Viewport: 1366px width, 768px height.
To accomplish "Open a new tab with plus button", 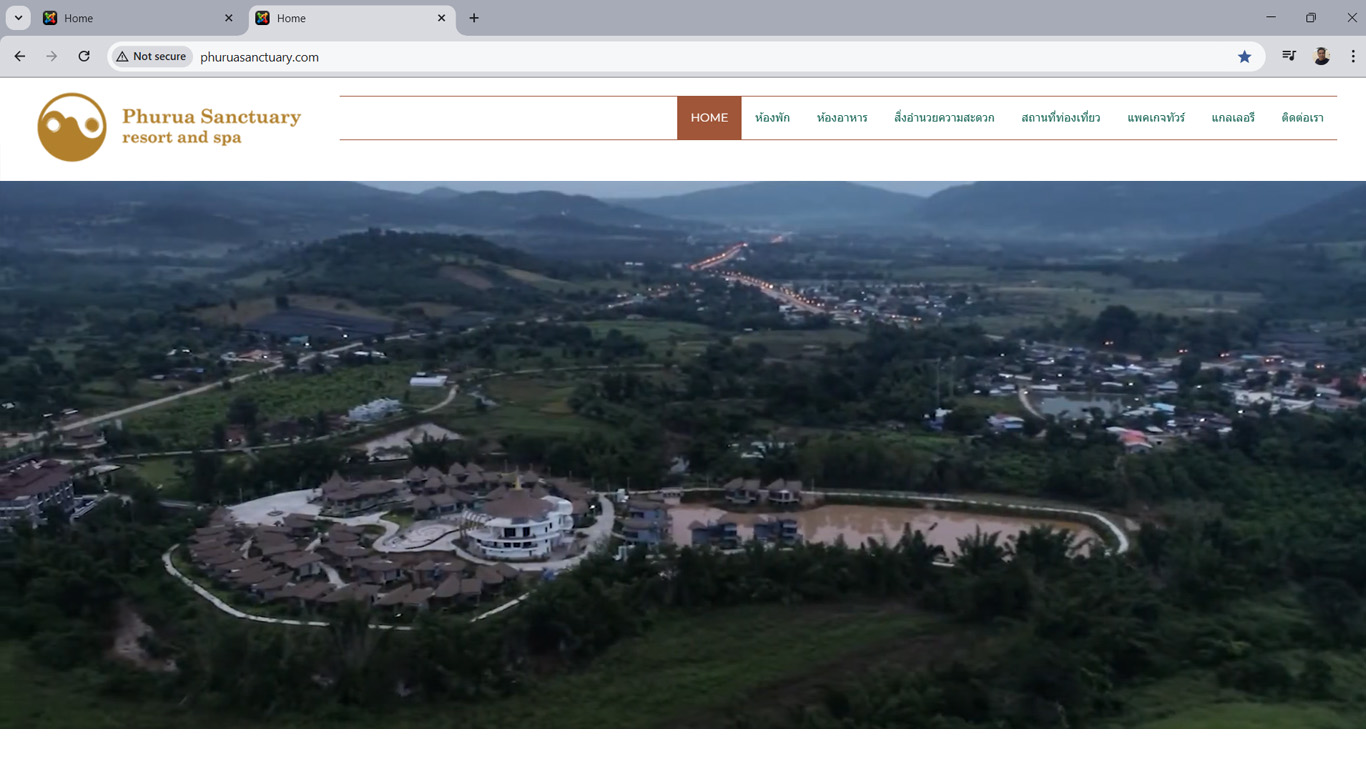I will tap(474, 18).
